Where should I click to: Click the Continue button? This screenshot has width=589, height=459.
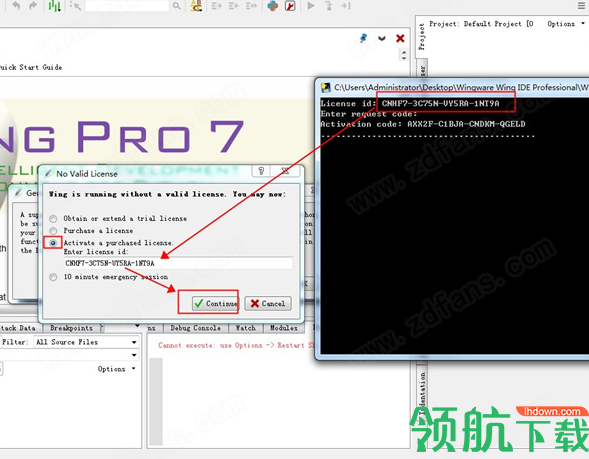point(215,303)
